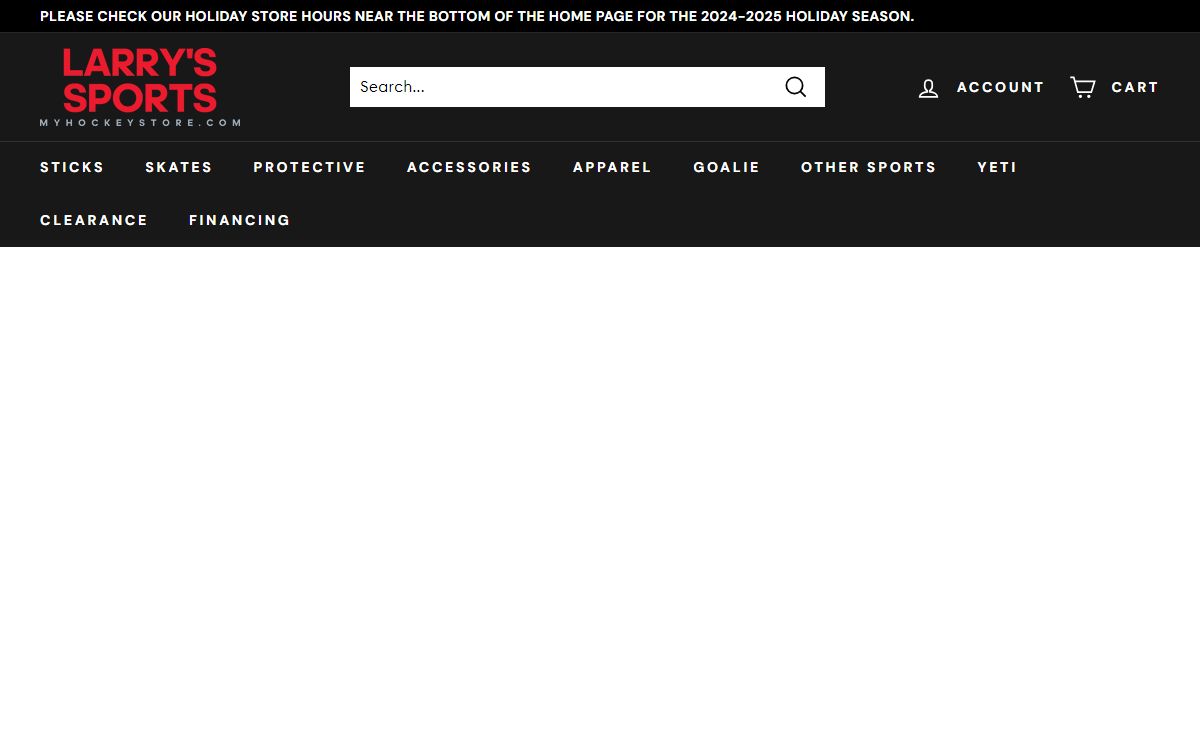Click the shopping cart icon

(x=1082, y=87)
